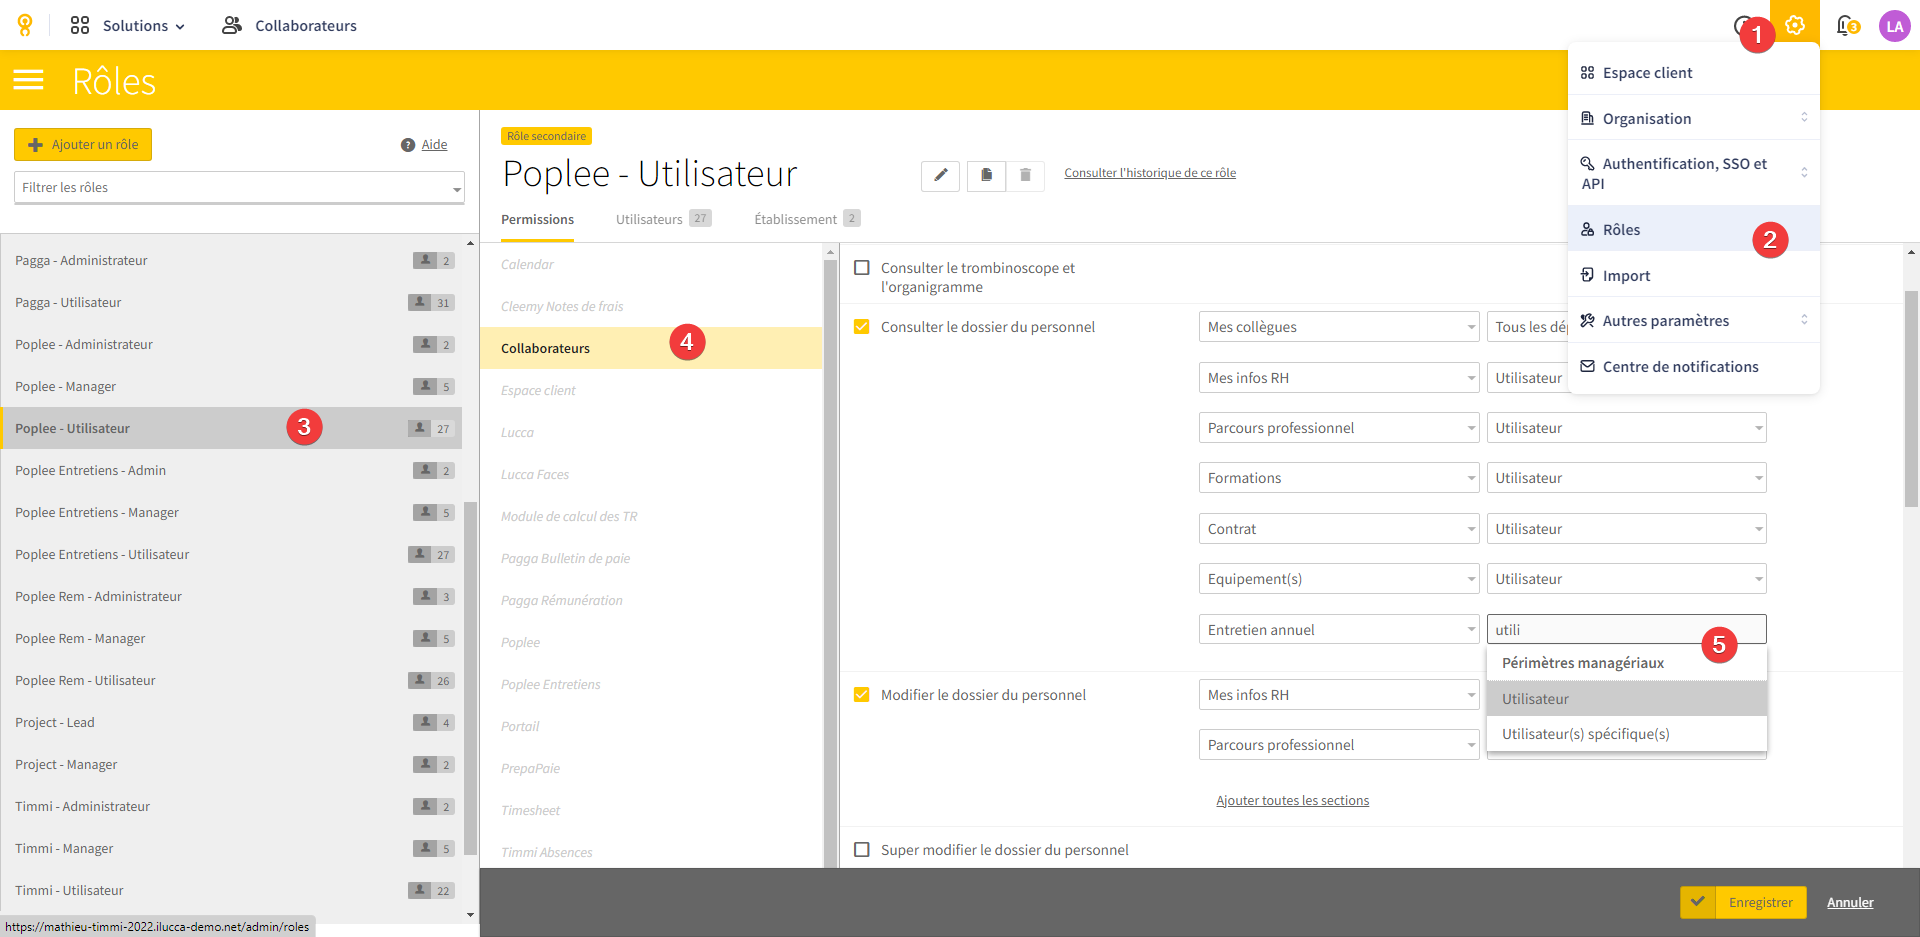The image size is (1920, 937).
Task: Open Centre de notifications entry
Action: click(1694, 366)
